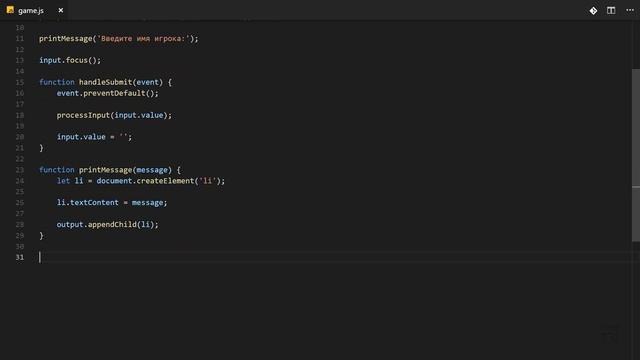
Task: Click output.appendChild(li); line
Action: 107,224
